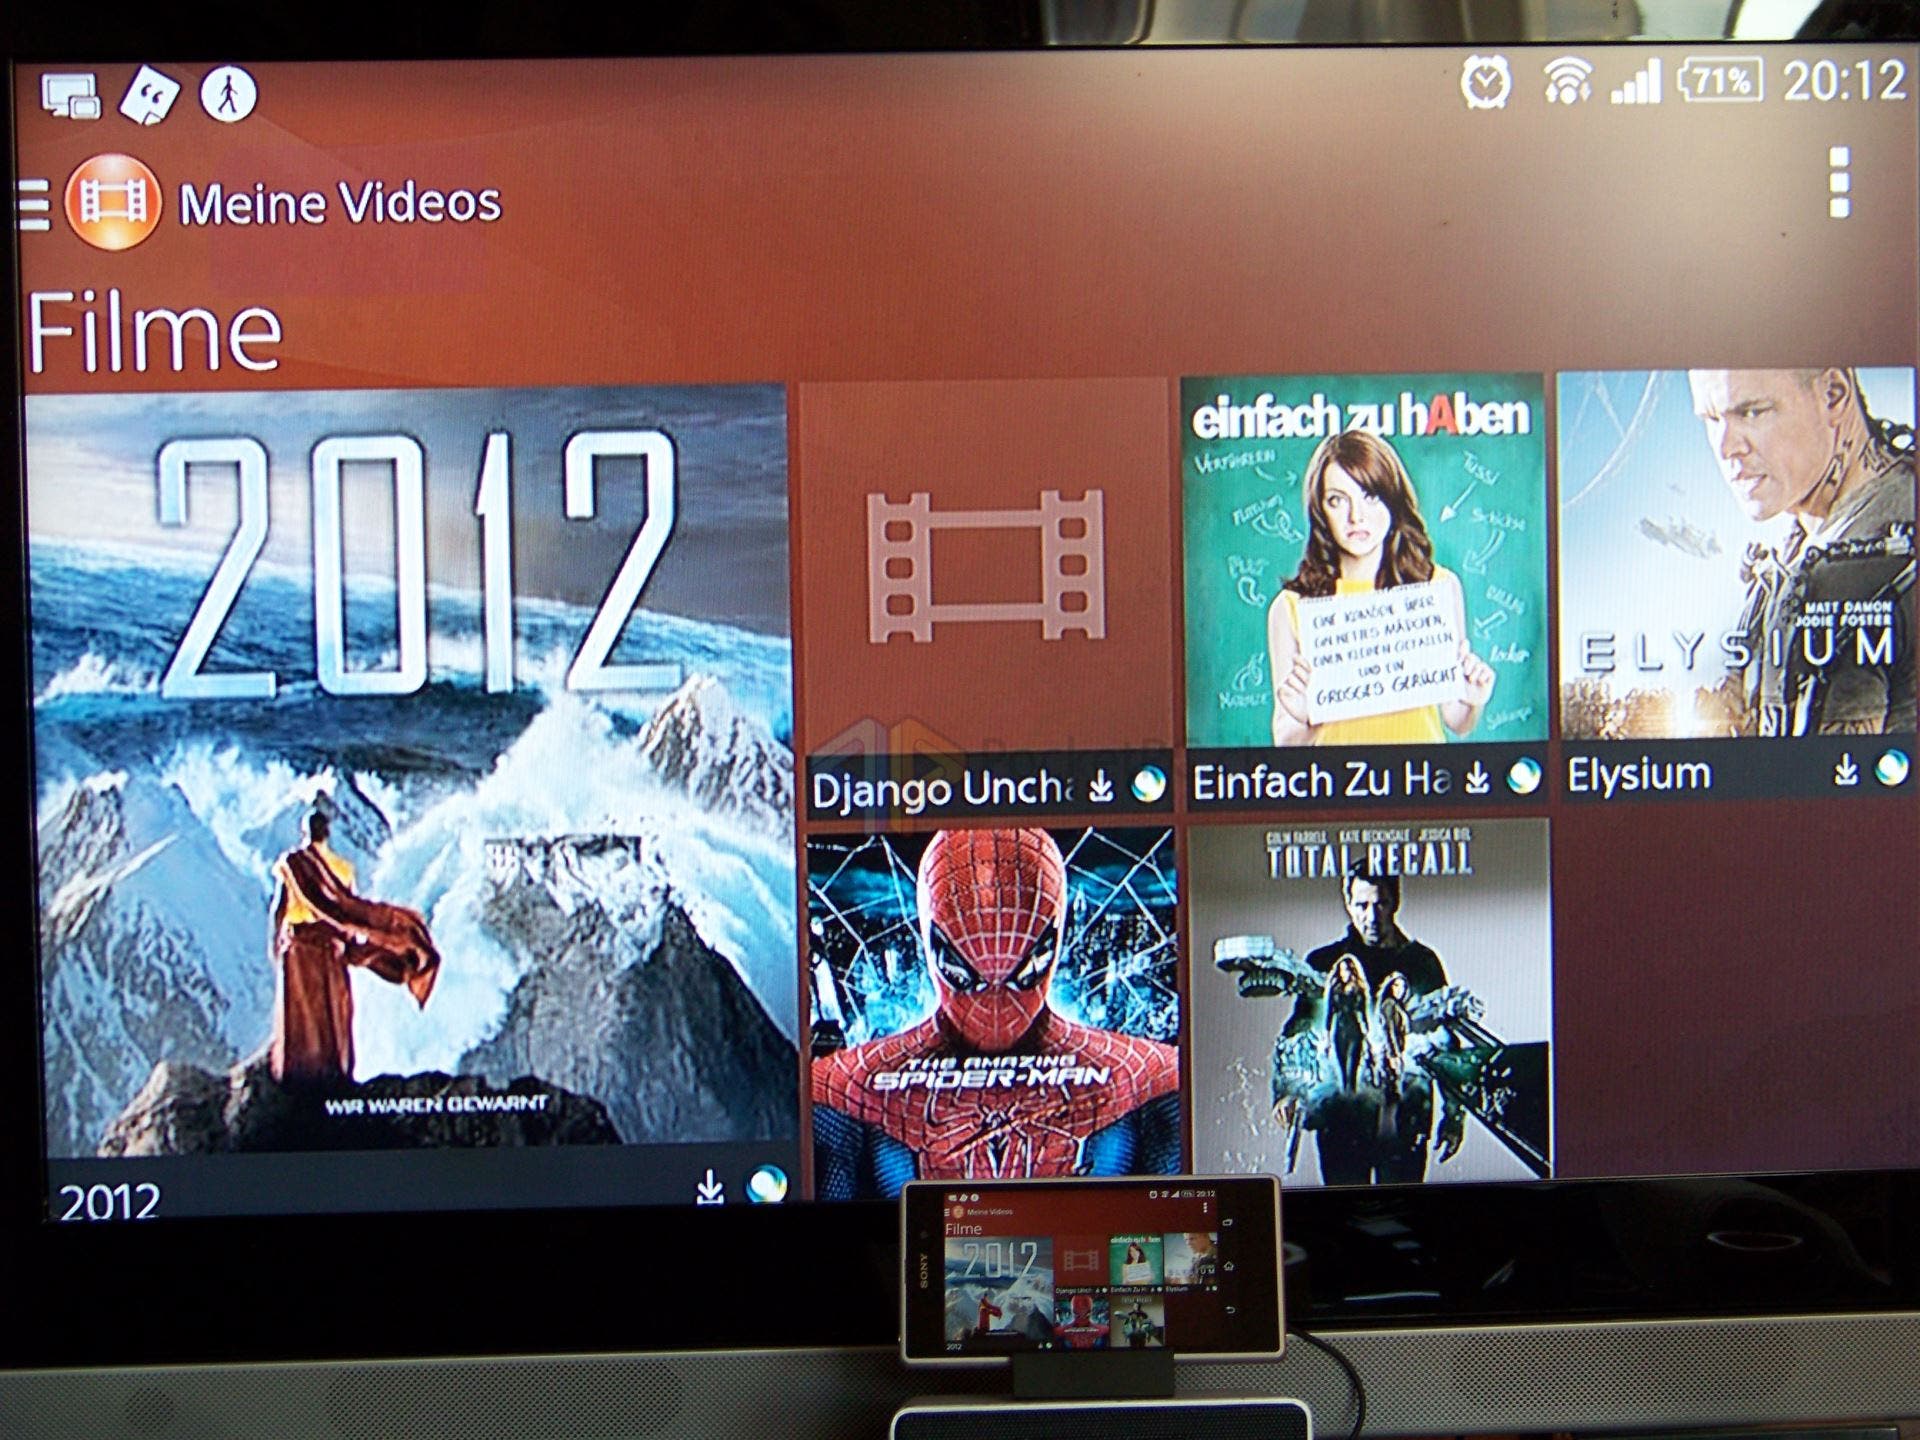Tap the 2012 title label
Screen dimensions: 1920x1440
[109, 1200]
